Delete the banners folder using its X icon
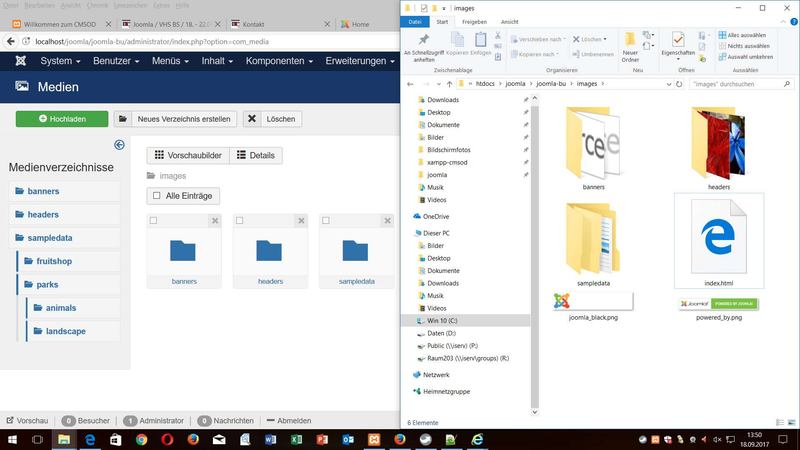Screen dimensions: 800x450 (214, 220)
